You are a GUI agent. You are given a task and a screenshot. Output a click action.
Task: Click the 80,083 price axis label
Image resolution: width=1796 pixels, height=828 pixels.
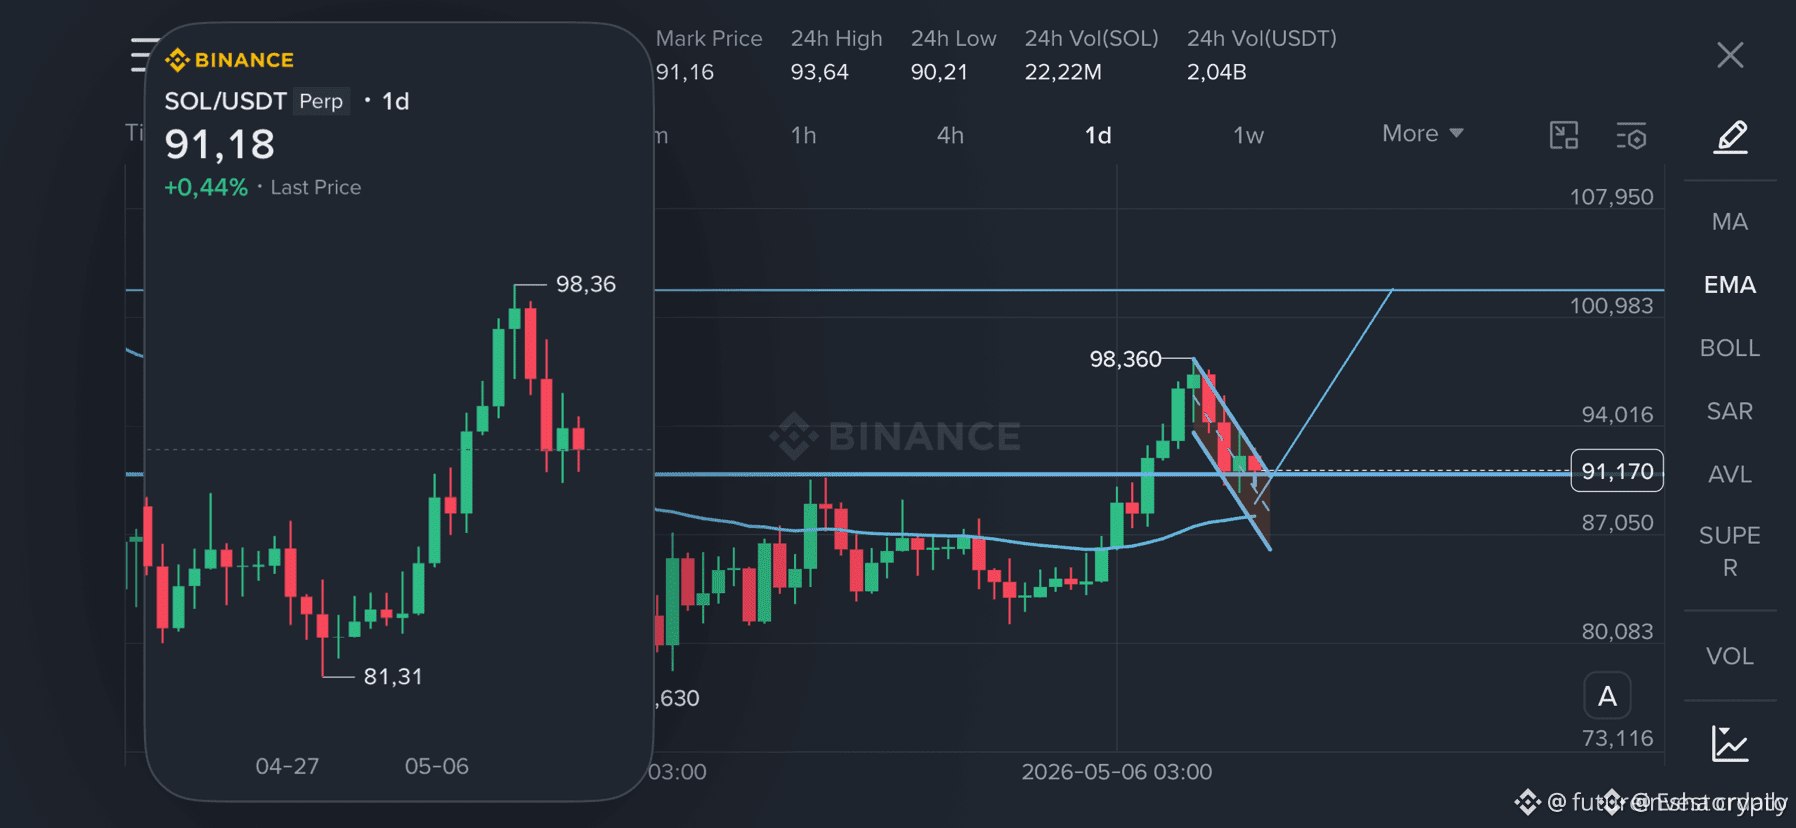1617,631
